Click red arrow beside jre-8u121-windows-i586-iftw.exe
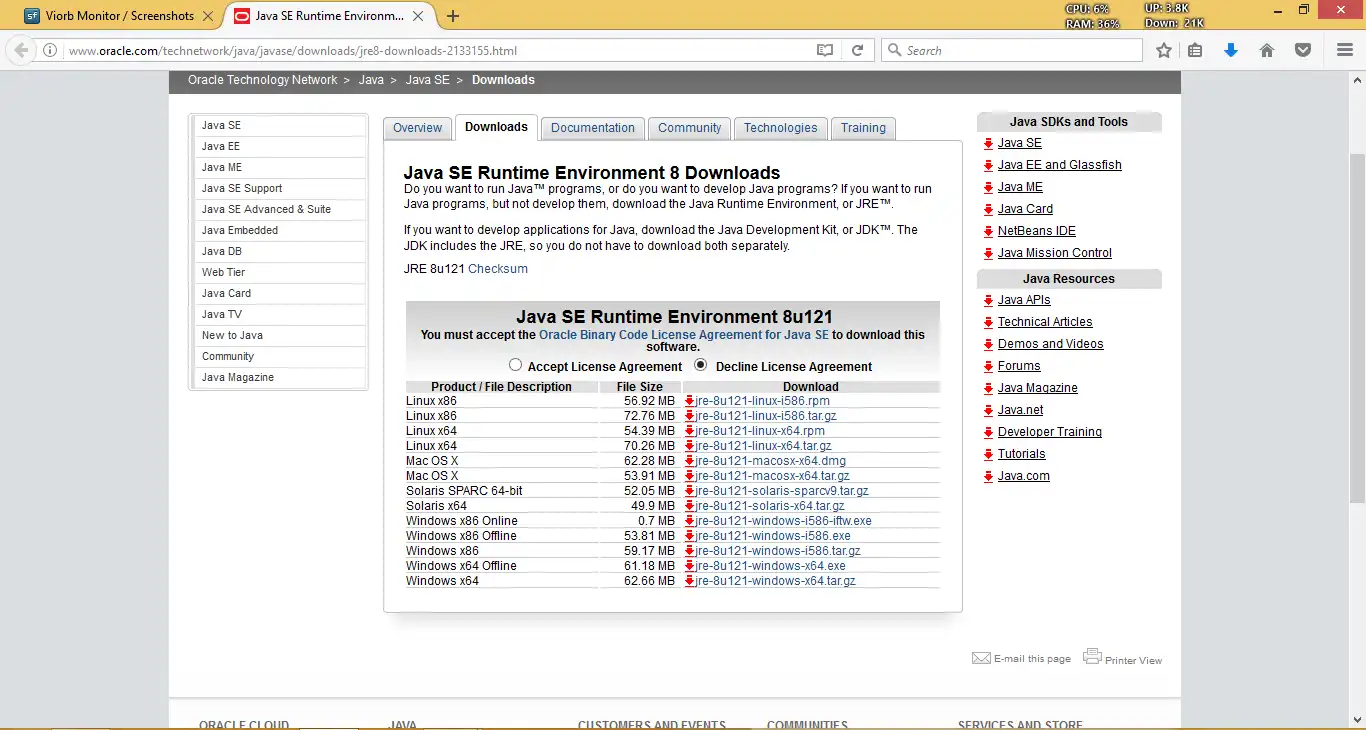 [689, 521]
